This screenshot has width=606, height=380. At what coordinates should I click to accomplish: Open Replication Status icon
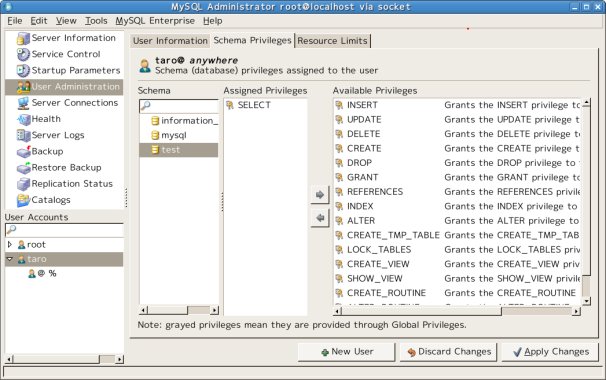pyautogui.click(x=23, y=184)
